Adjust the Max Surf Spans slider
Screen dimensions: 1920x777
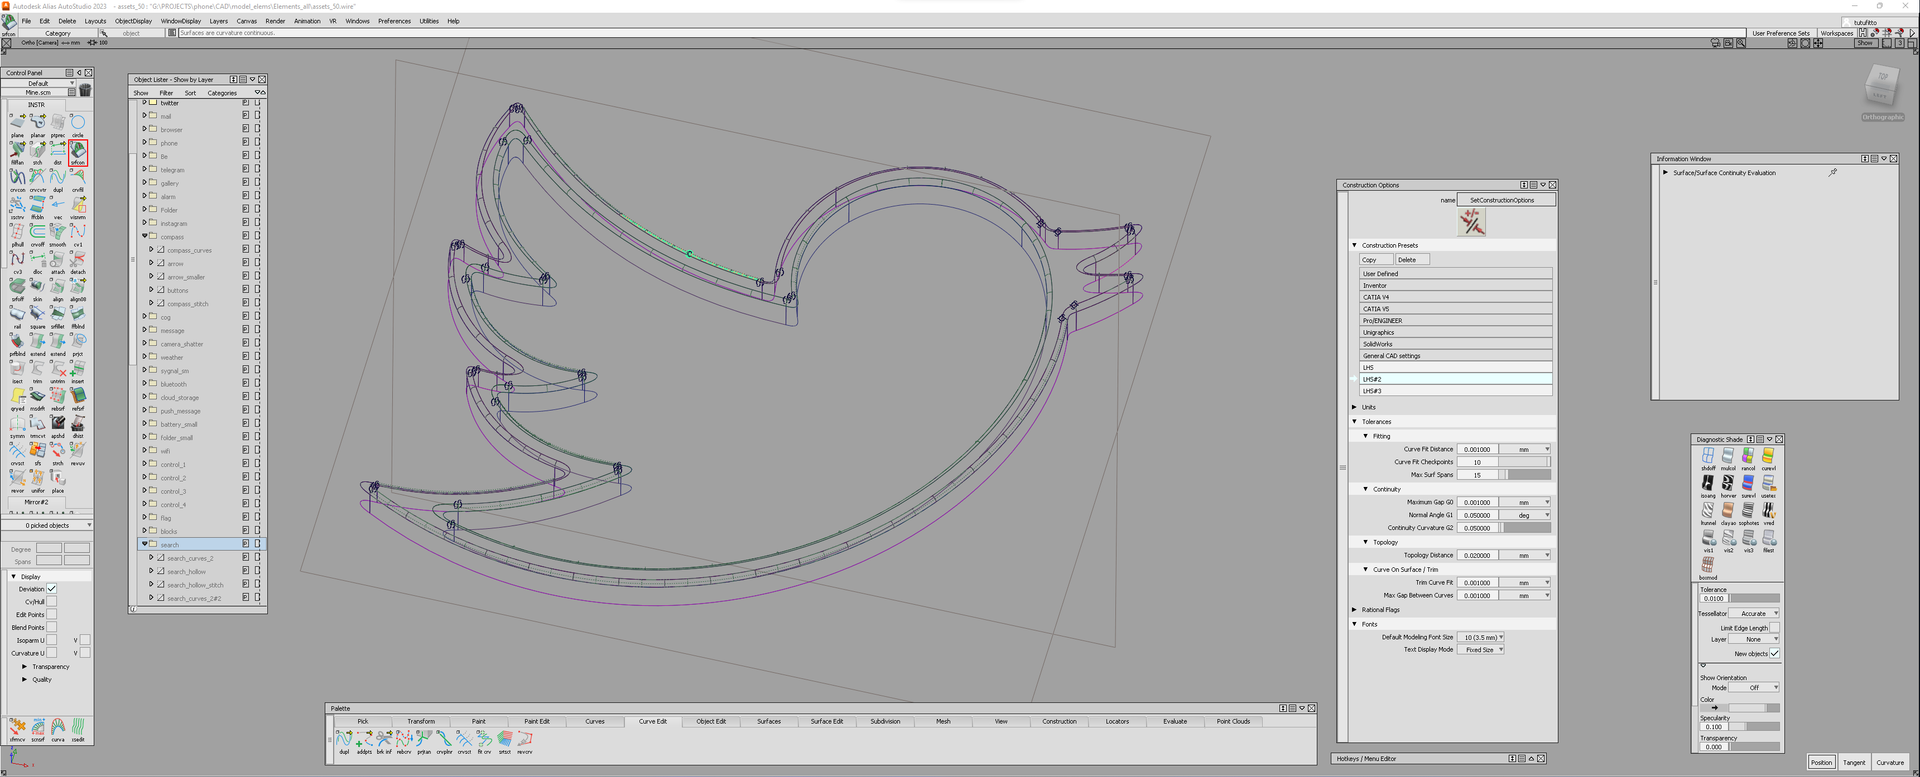1524,475
